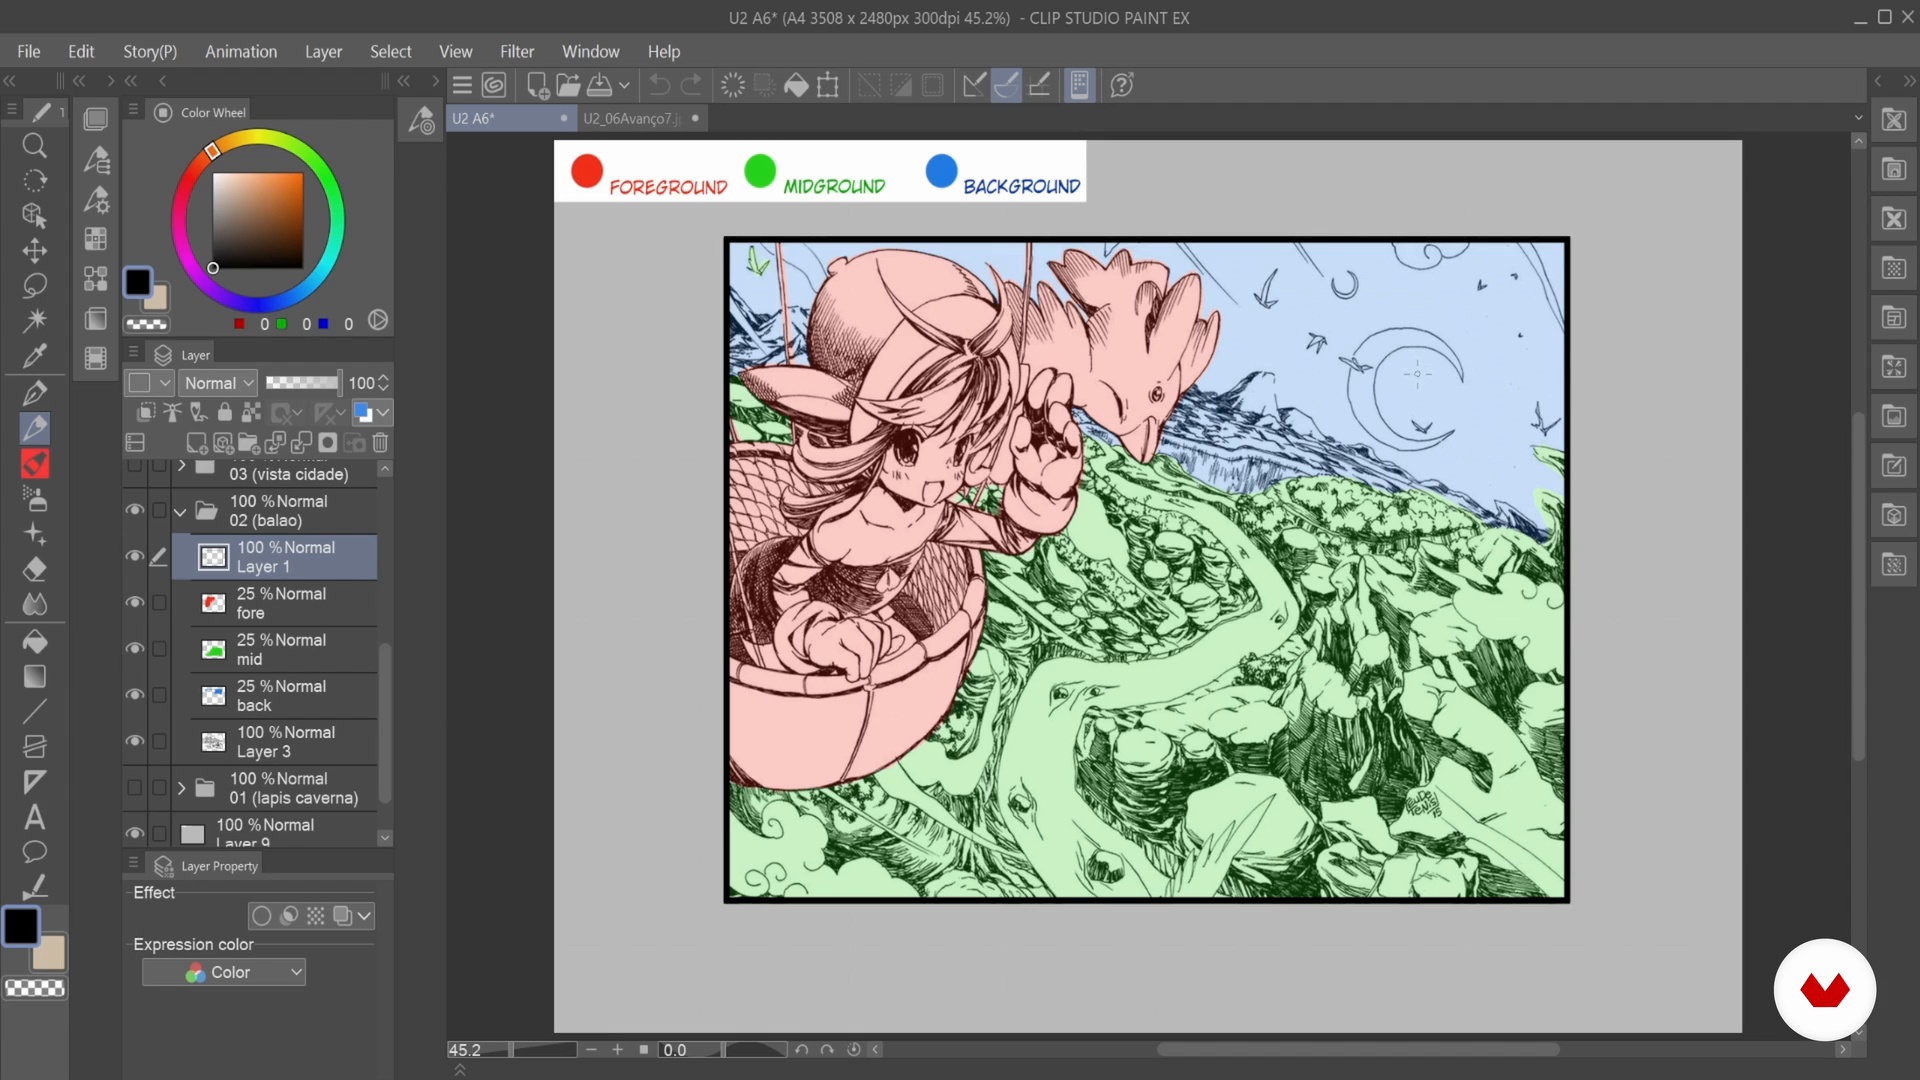The height and width of the screenshot is (1080, 1920).
Task: Click the Fill icon in command bar
Action: 796,85
